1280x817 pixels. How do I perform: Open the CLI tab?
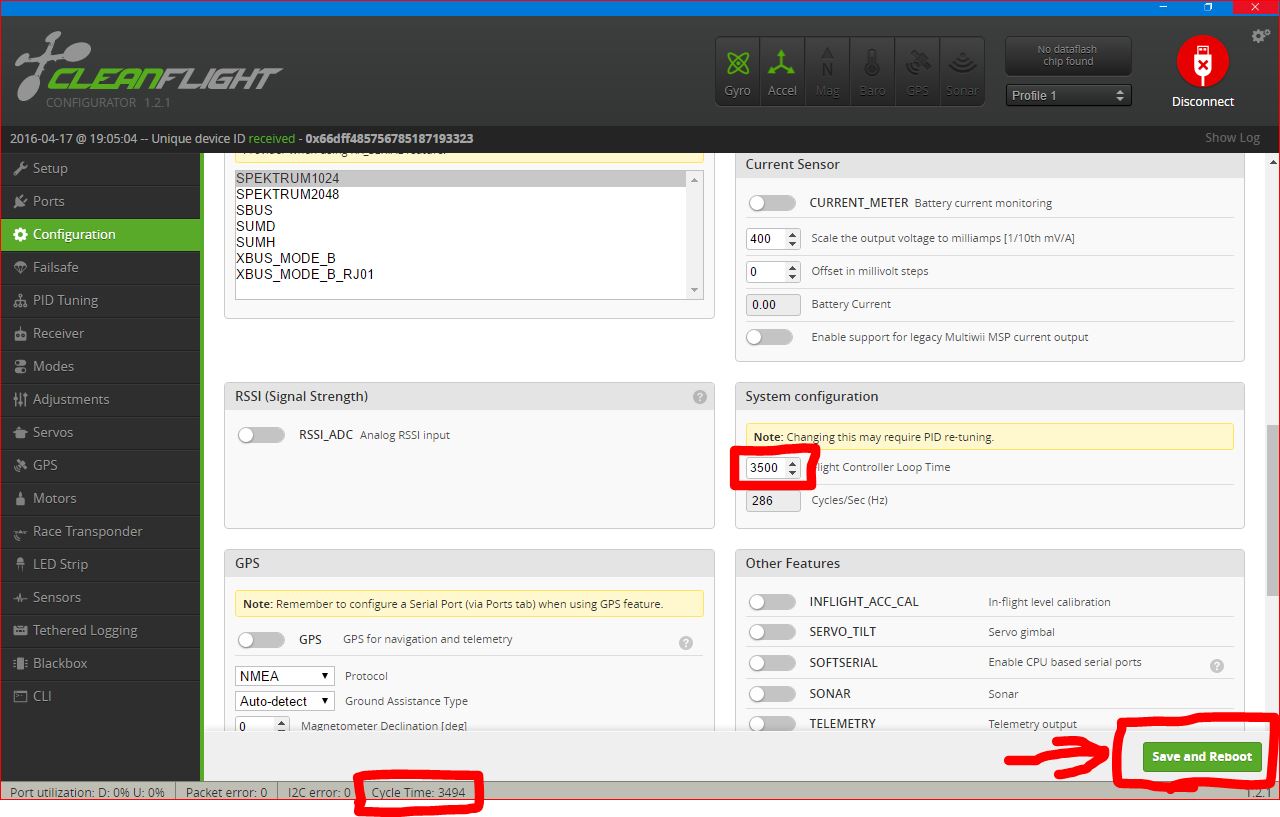click(x=100, y=696)
